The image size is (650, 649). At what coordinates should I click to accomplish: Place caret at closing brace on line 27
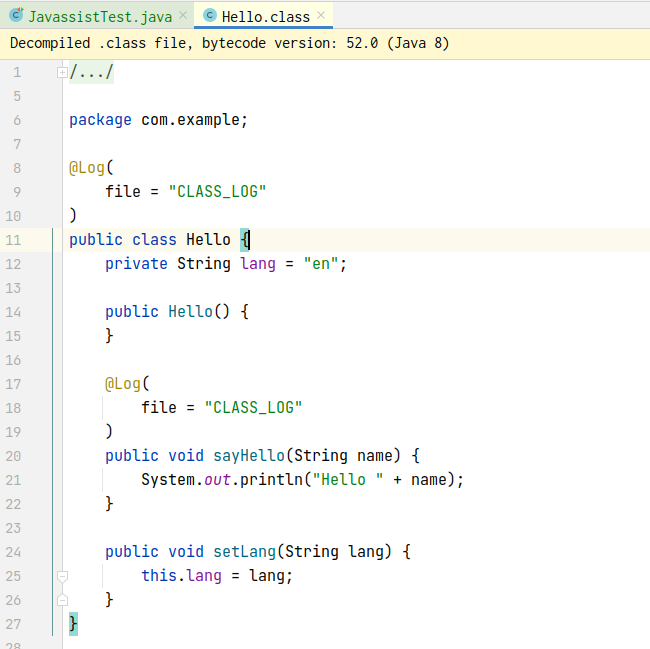(x=73, y=624)
